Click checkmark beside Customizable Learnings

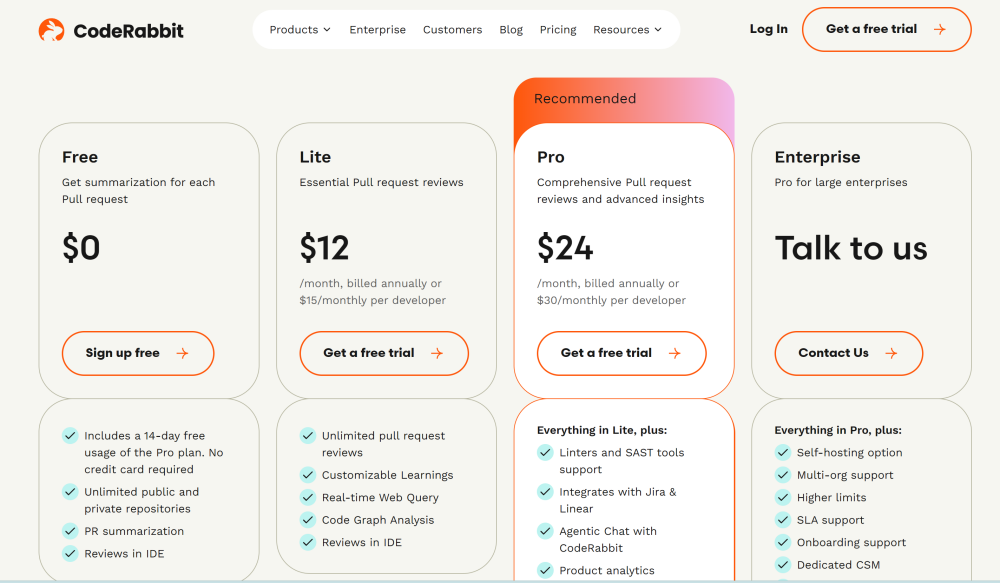pos(308,475)
